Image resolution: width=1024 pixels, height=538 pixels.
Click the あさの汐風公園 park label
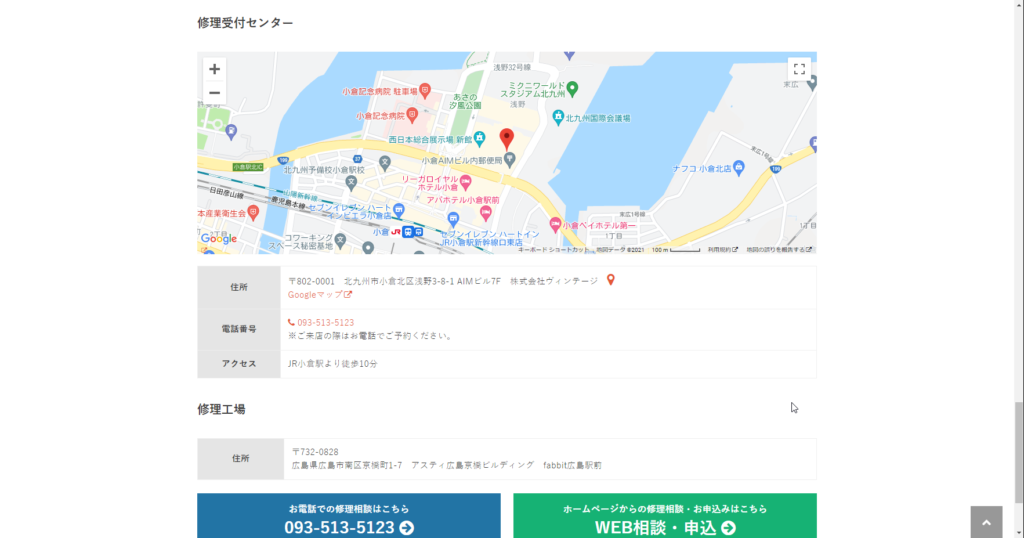(465, 101)
